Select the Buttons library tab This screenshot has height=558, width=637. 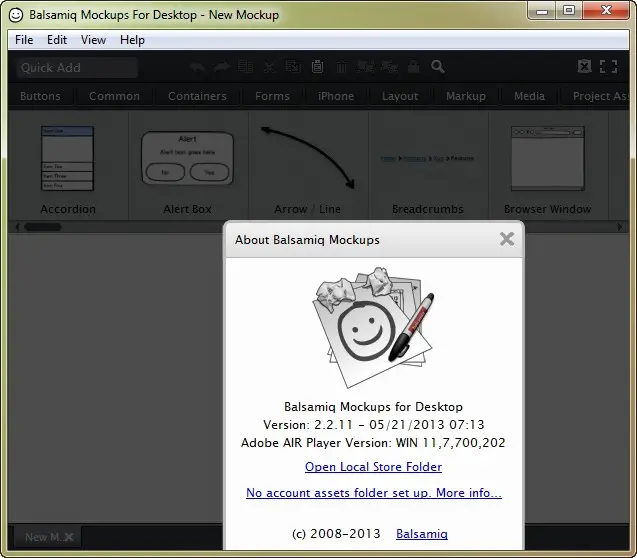40,96
